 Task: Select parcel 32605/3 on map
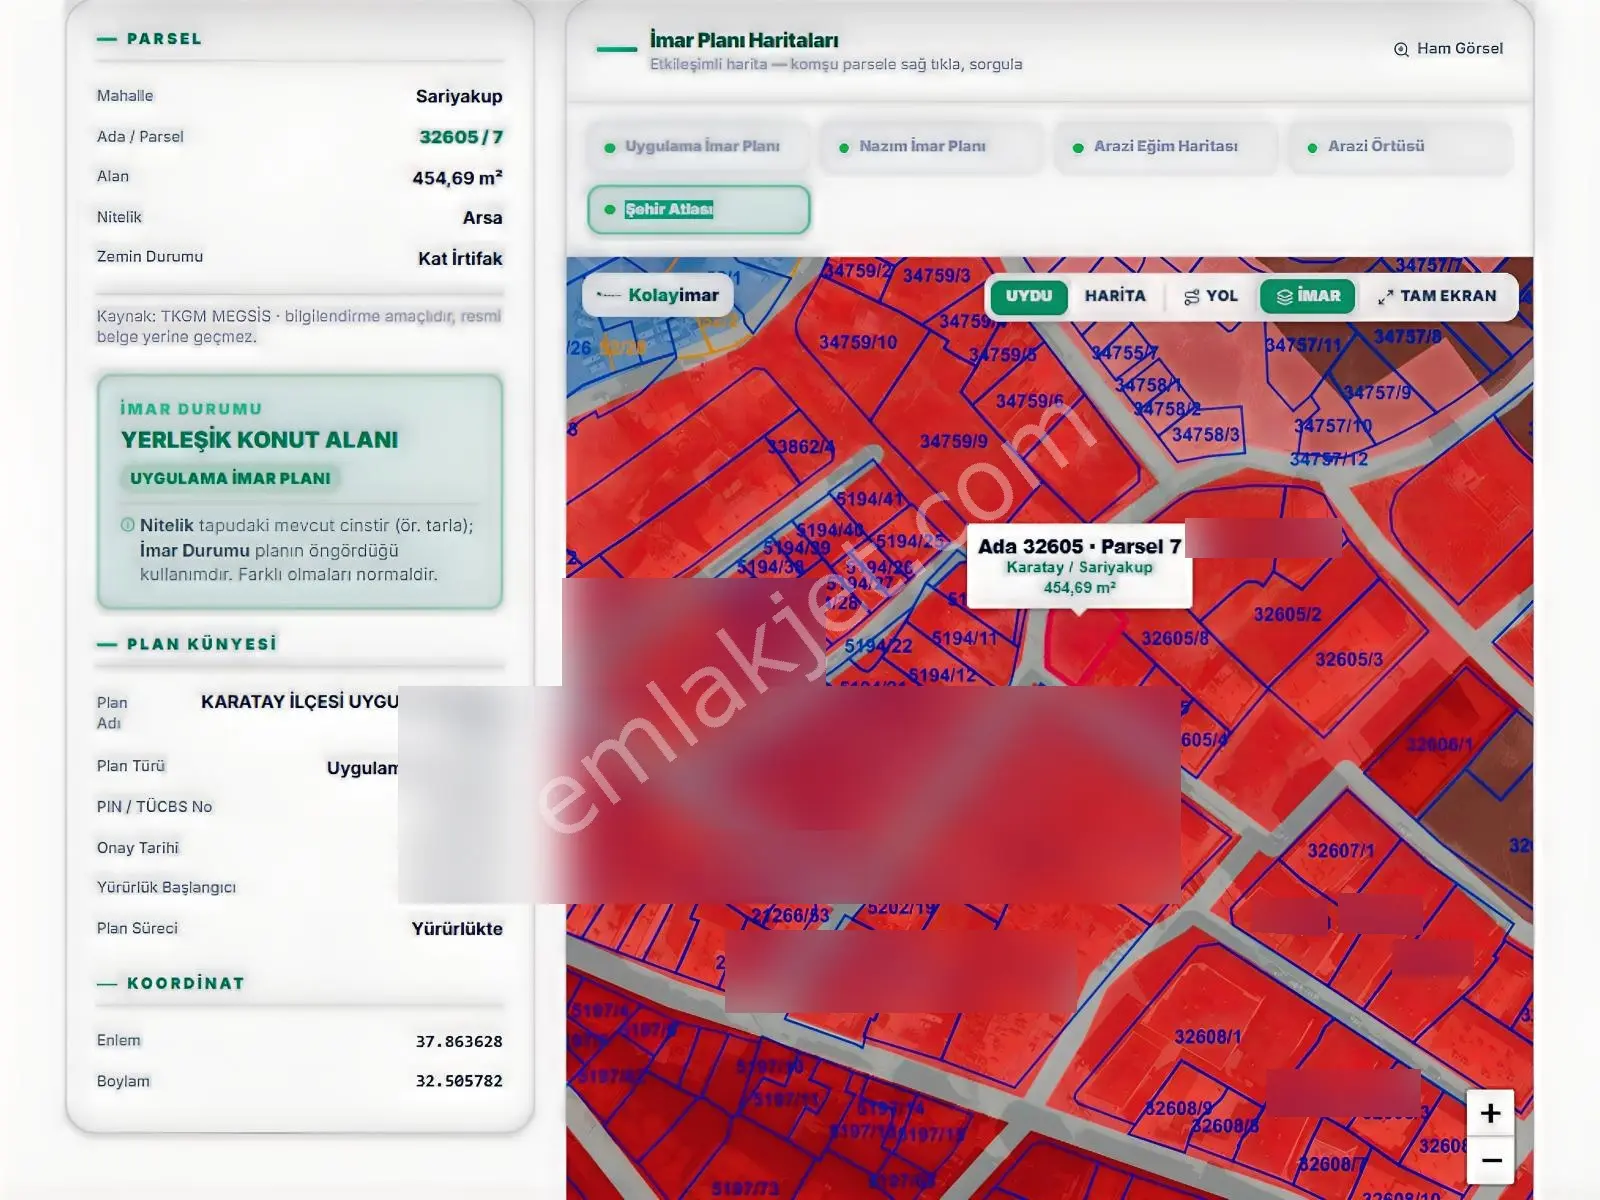coord(1348,659)
